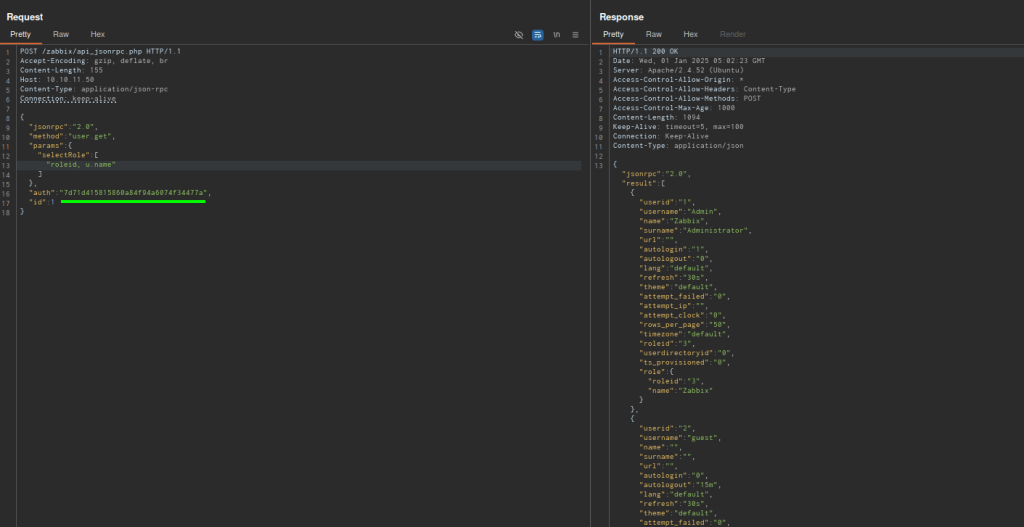Open the Request hamburger options menu
The width and height of the screenshot is (1024, 527).
tap(575, 34)
